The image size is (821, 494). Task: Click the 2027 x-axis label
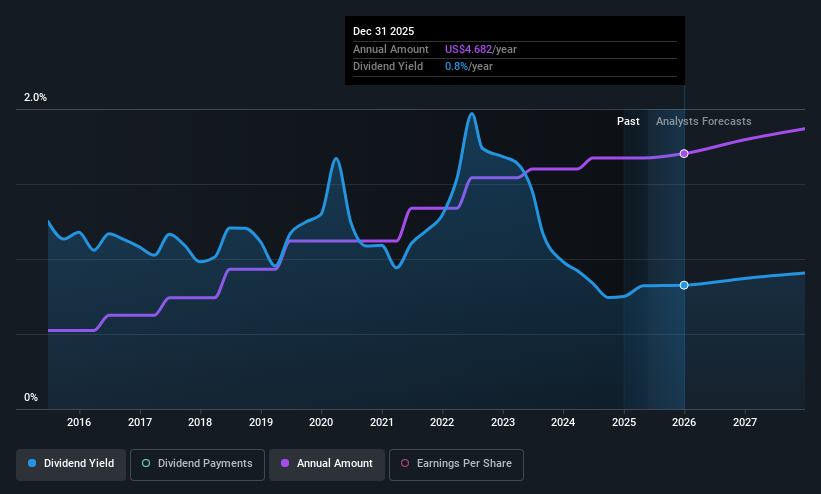(745, 422)
